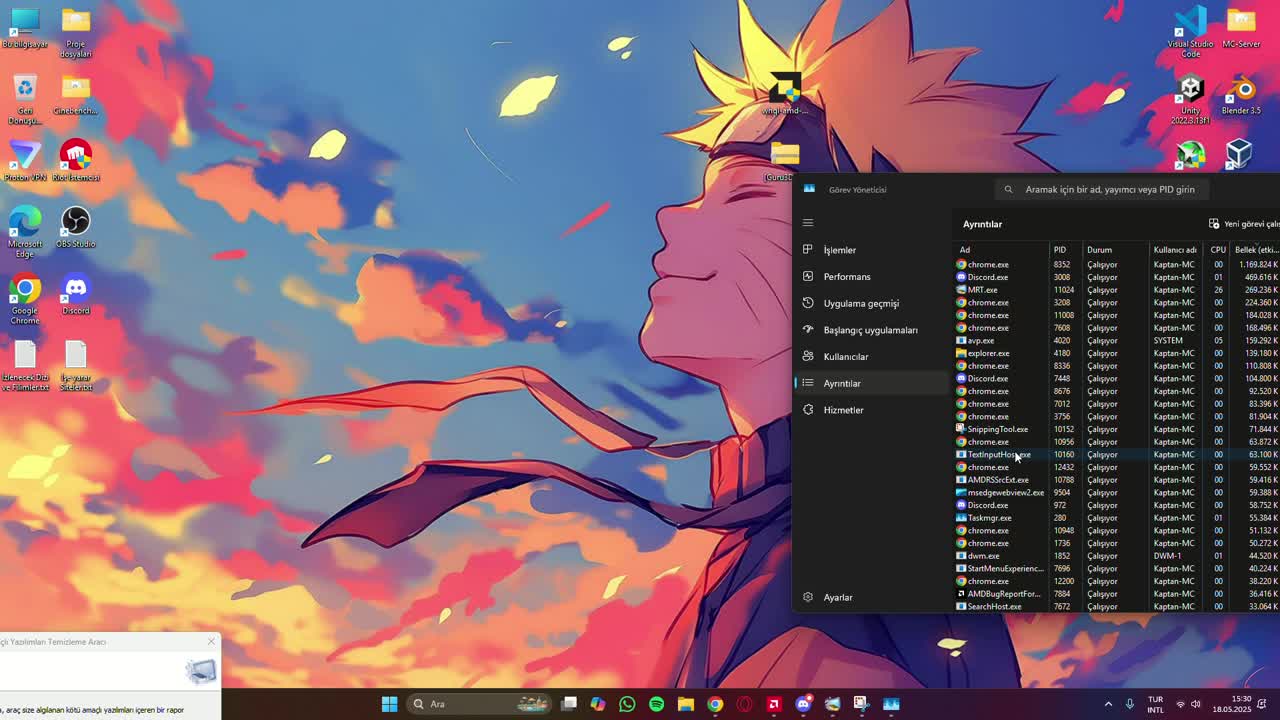Click the Task Manager process search box
Image resolution: width=1280 pixels, height=720 pixels.
pos(1108,189)
